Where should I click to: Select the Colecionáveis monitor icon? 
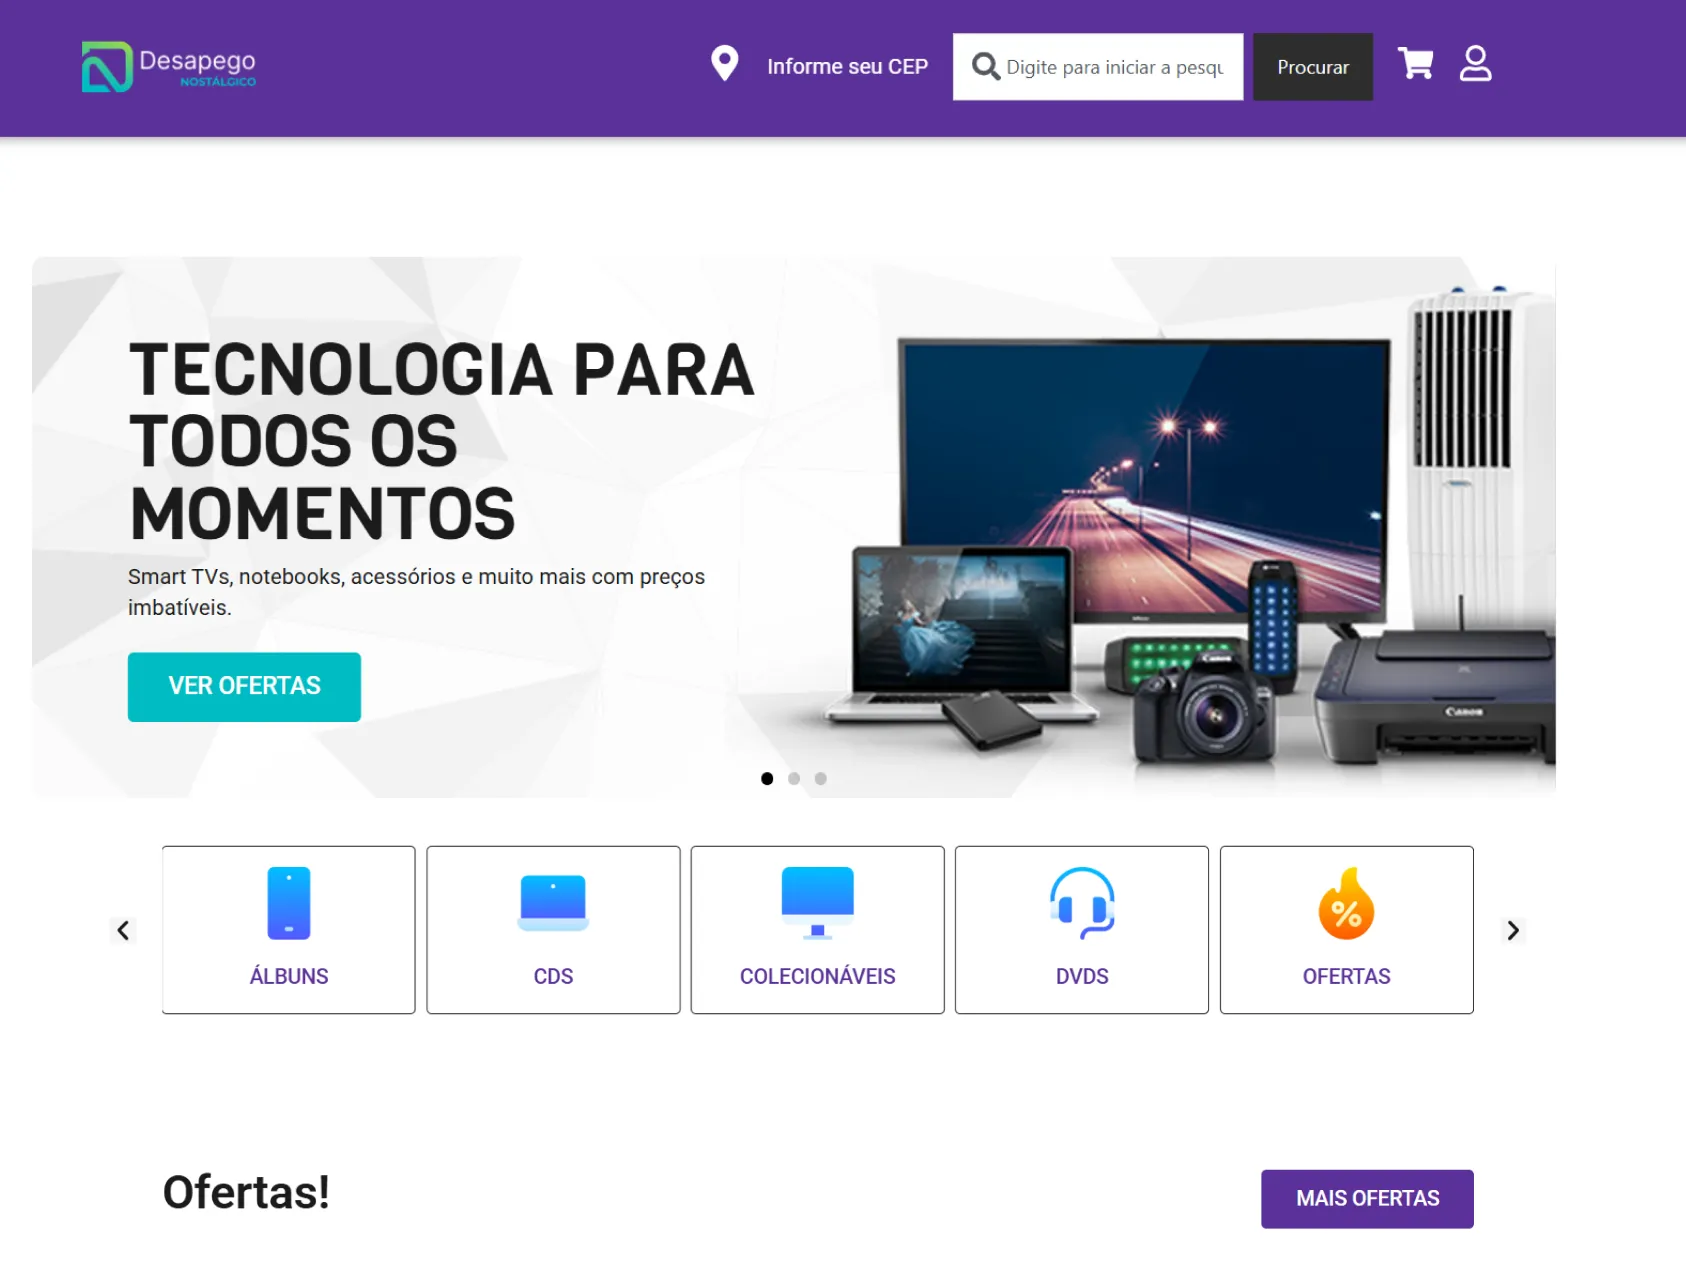(x=817, y=903)
